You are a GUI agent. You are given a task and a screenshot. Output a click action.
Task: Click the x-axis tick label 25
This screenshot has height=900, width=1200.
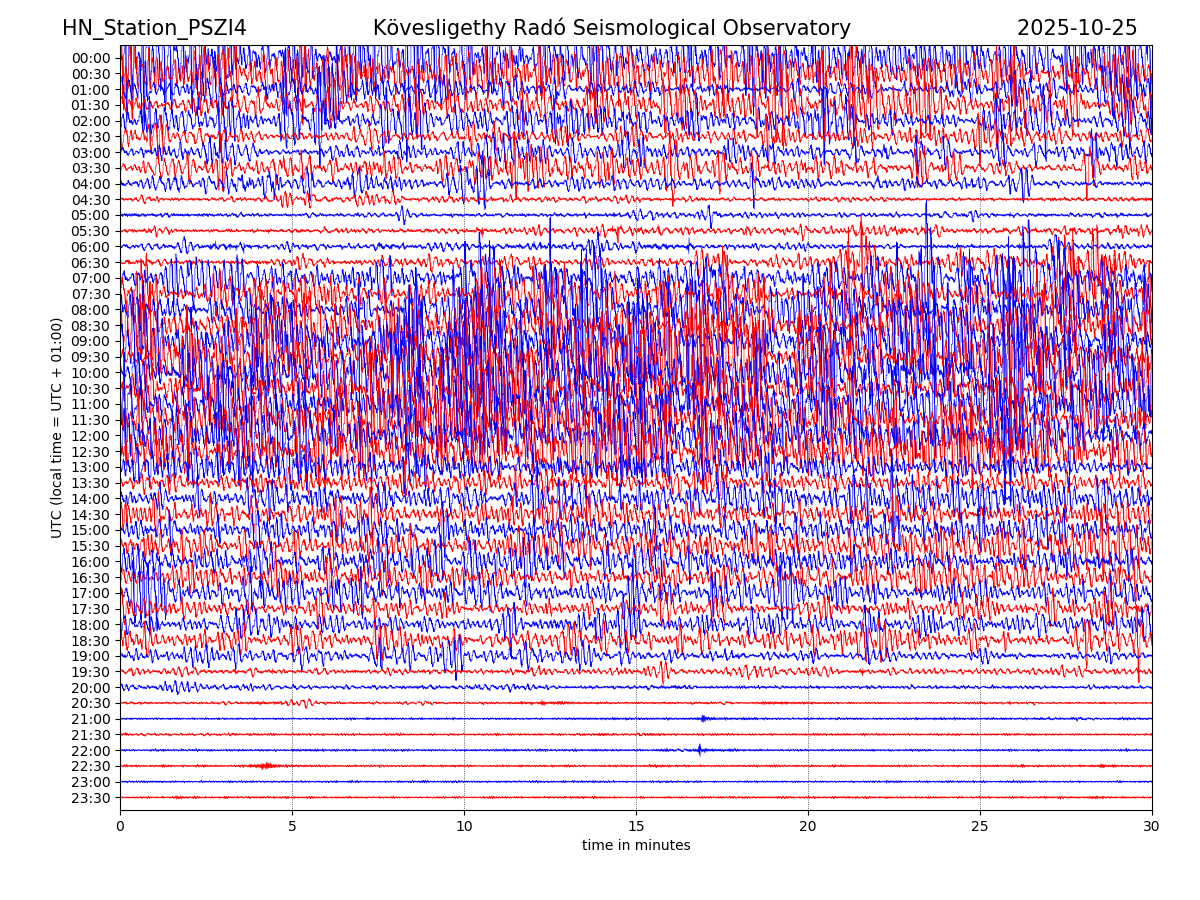(980, 826)
